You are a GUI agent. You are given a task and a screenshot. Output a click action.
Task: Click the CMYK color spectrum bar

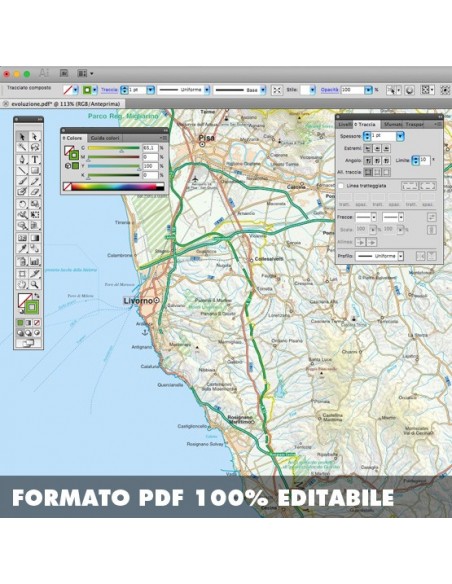(x=114, y=187)
